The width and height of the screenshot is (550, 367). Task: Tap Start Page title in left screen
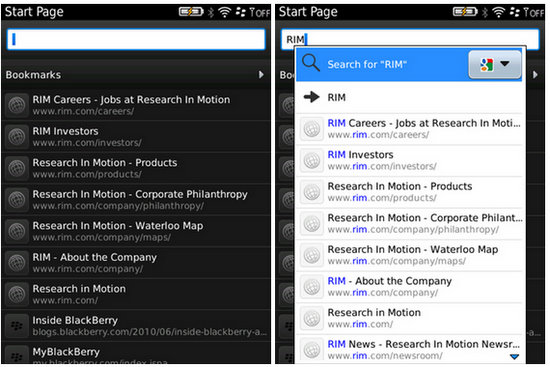pos(34,12)
